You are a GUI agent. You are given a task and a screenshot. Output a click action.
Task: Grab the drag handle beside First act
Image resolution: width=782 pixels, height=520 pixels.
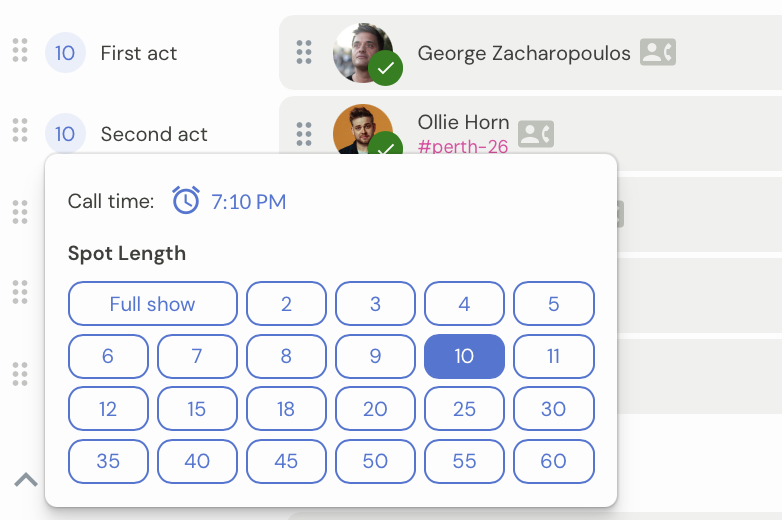click(x=20, y=50)
